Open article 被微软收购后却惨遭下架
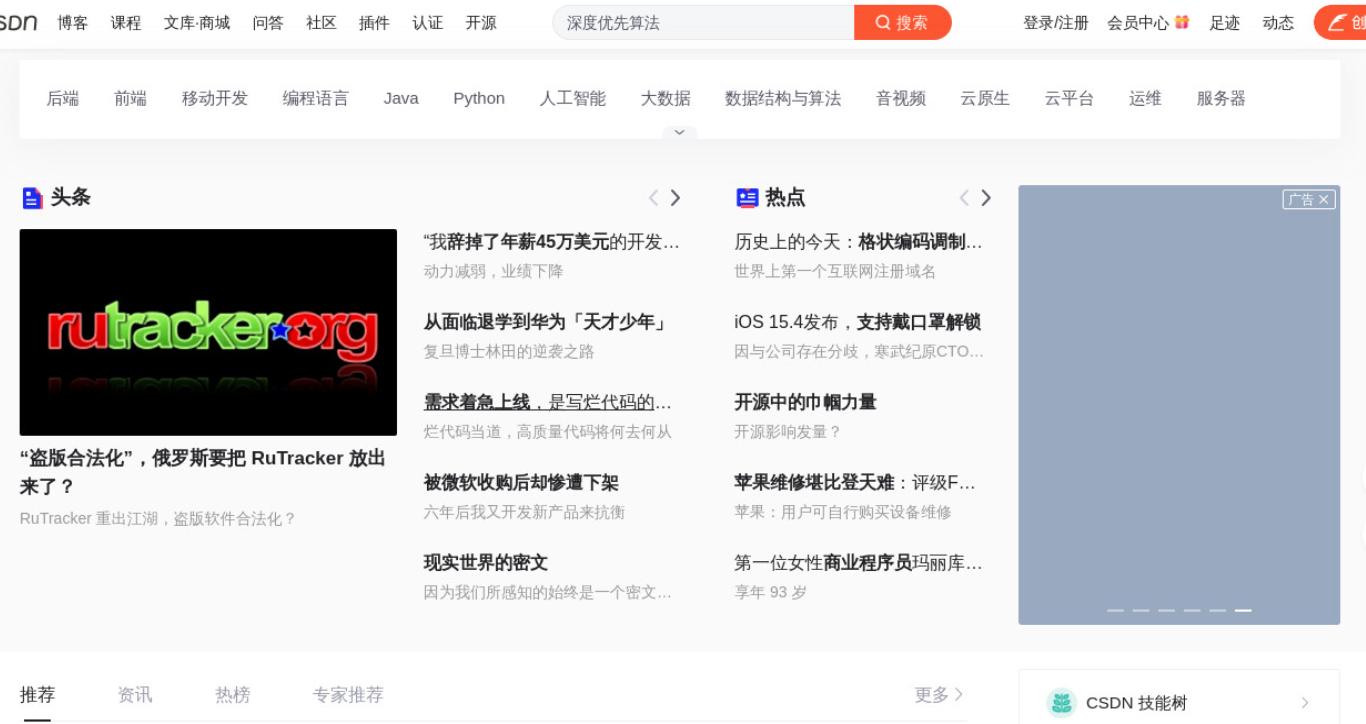1366x724 pixels. [x=521, y=482]
